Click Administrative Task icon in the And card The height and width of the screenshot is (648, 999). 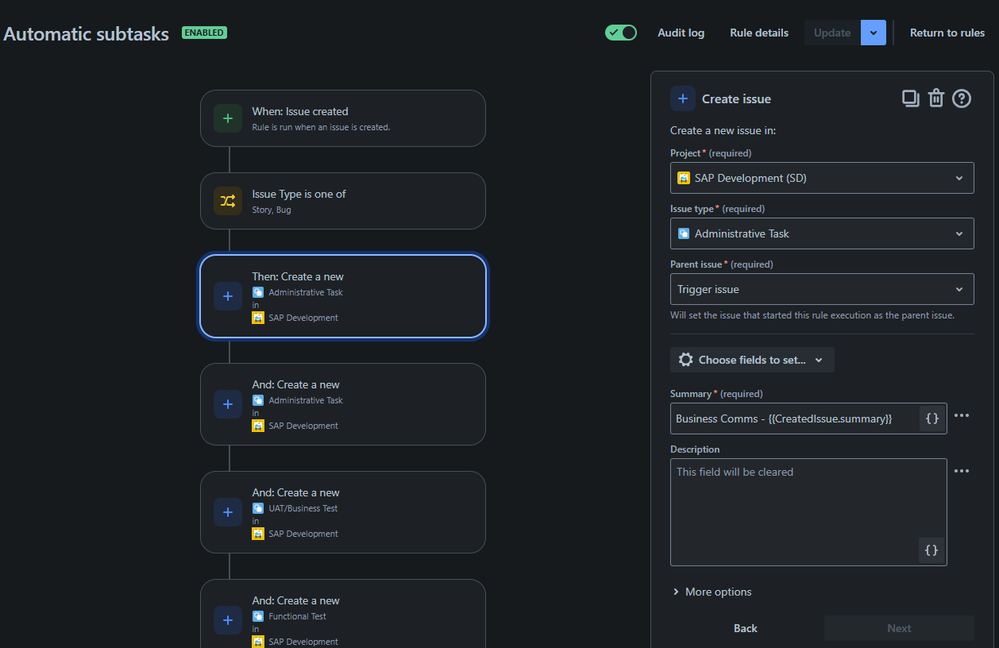[258, 400]
